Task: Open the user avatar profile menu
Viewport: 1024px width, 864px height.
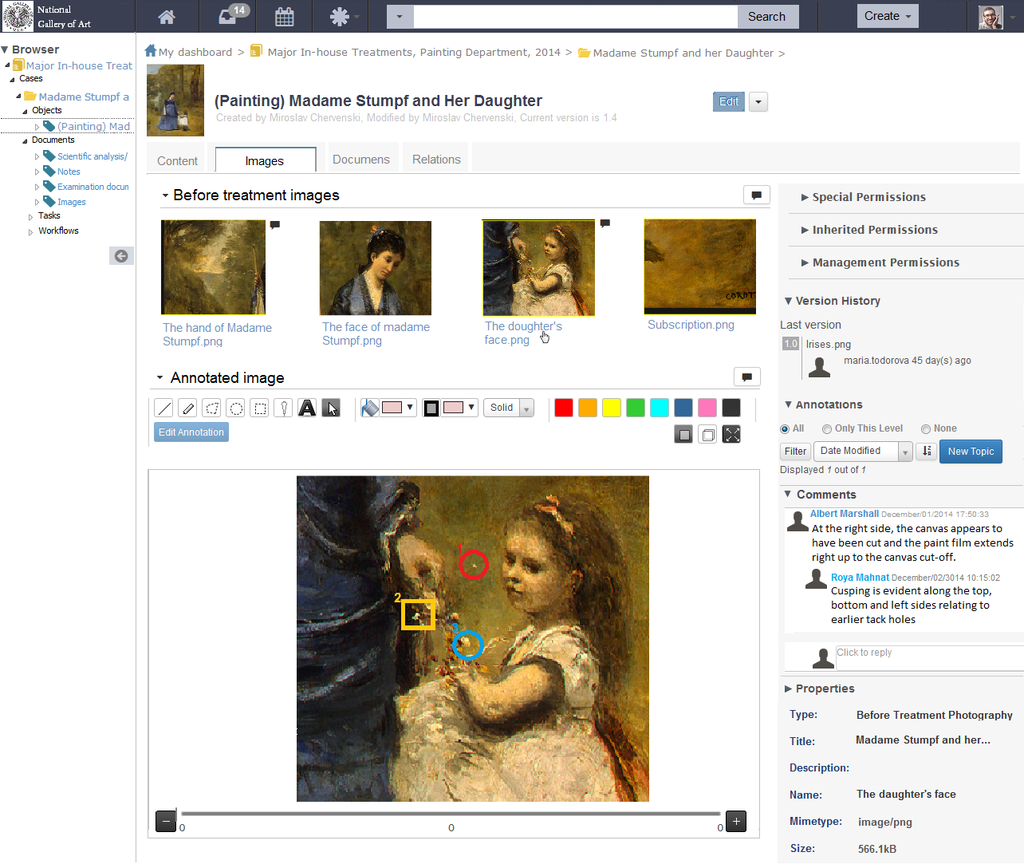Action: pyautogui.click(x=990, y=17)
